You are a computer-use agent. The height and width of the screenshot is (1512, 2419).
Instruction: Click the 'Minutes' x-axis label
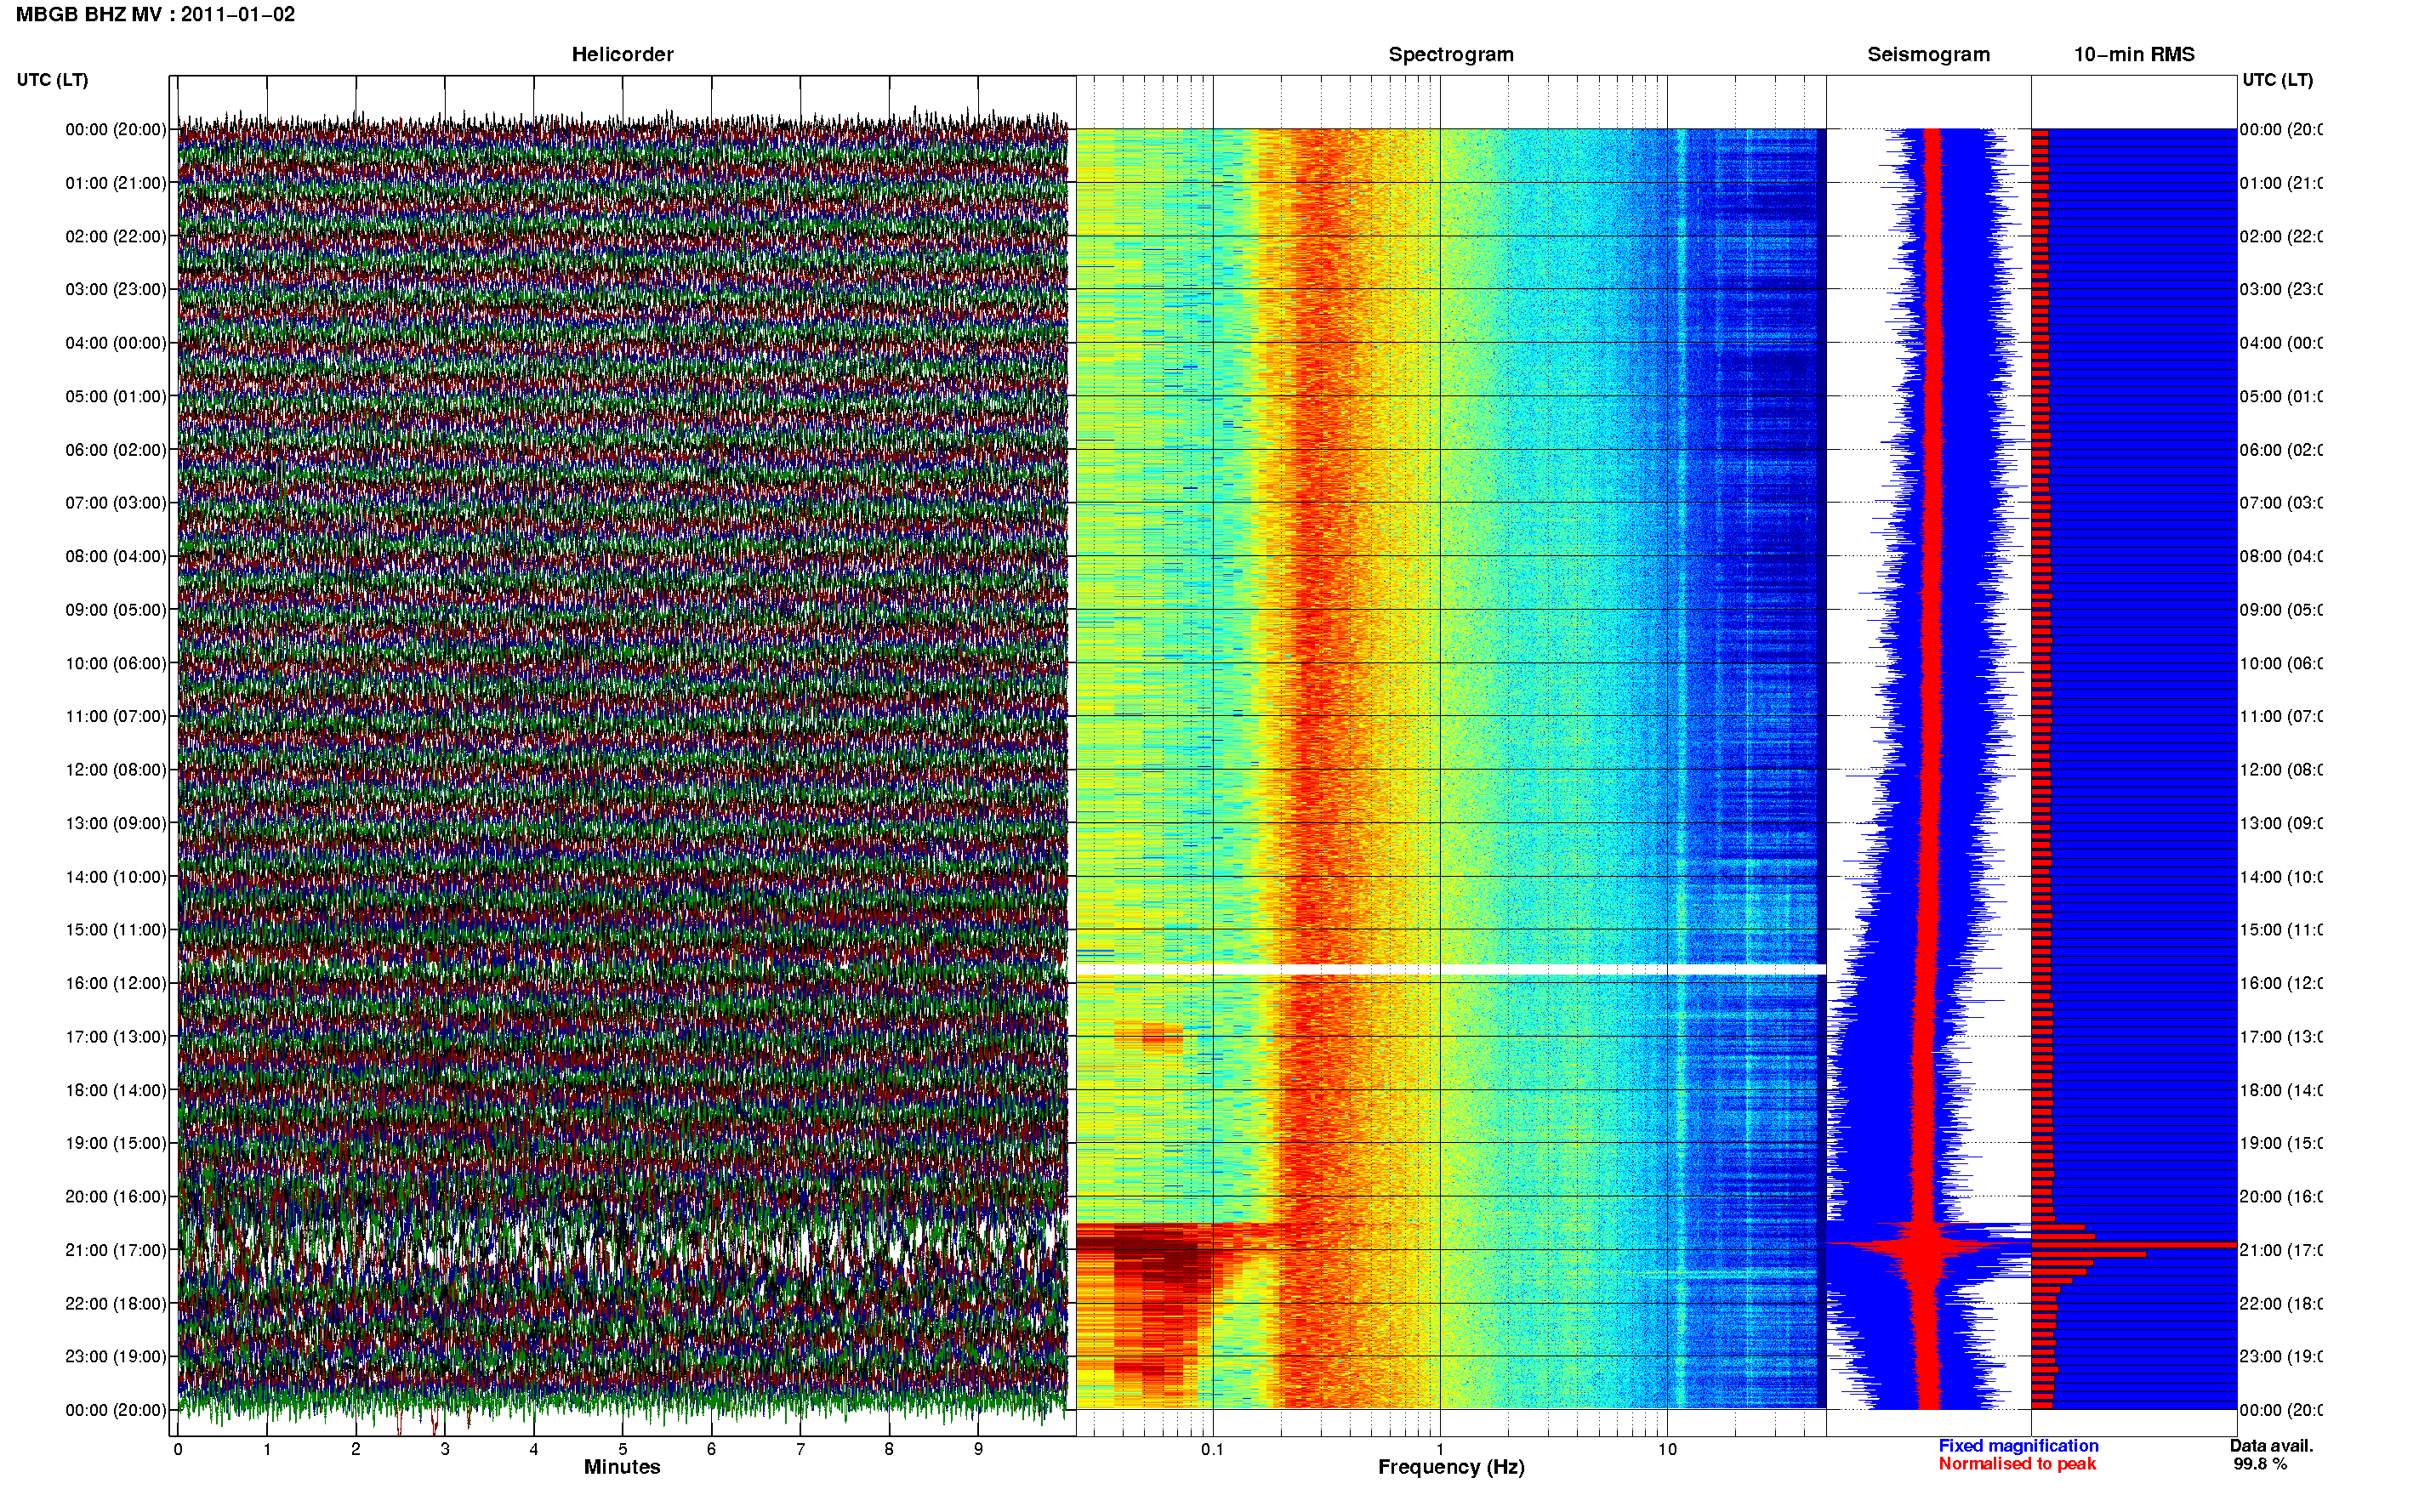coord(622,1467)
